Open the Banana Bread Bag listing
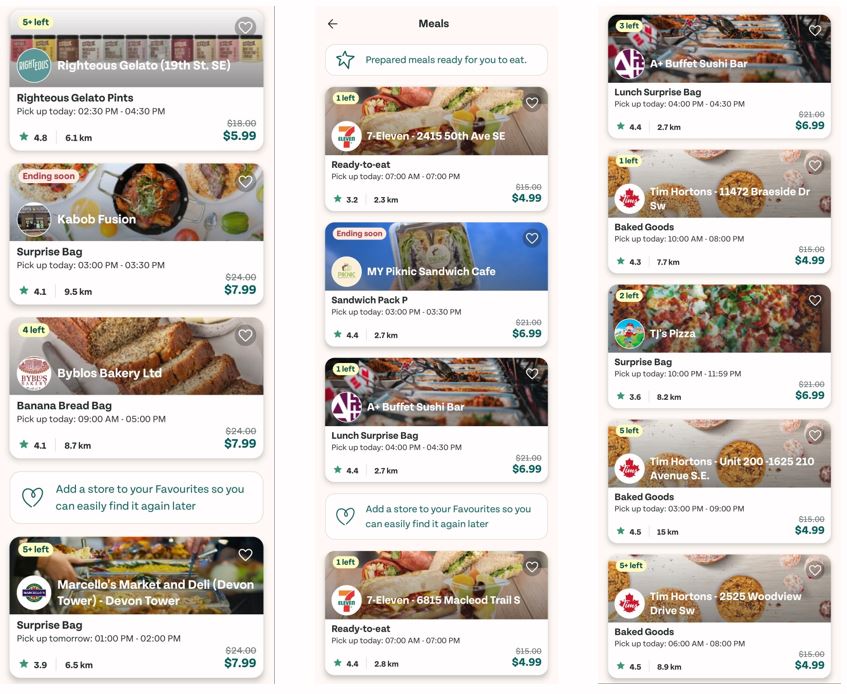The width and height of the screenshot is (847, 694). (136, 388)
